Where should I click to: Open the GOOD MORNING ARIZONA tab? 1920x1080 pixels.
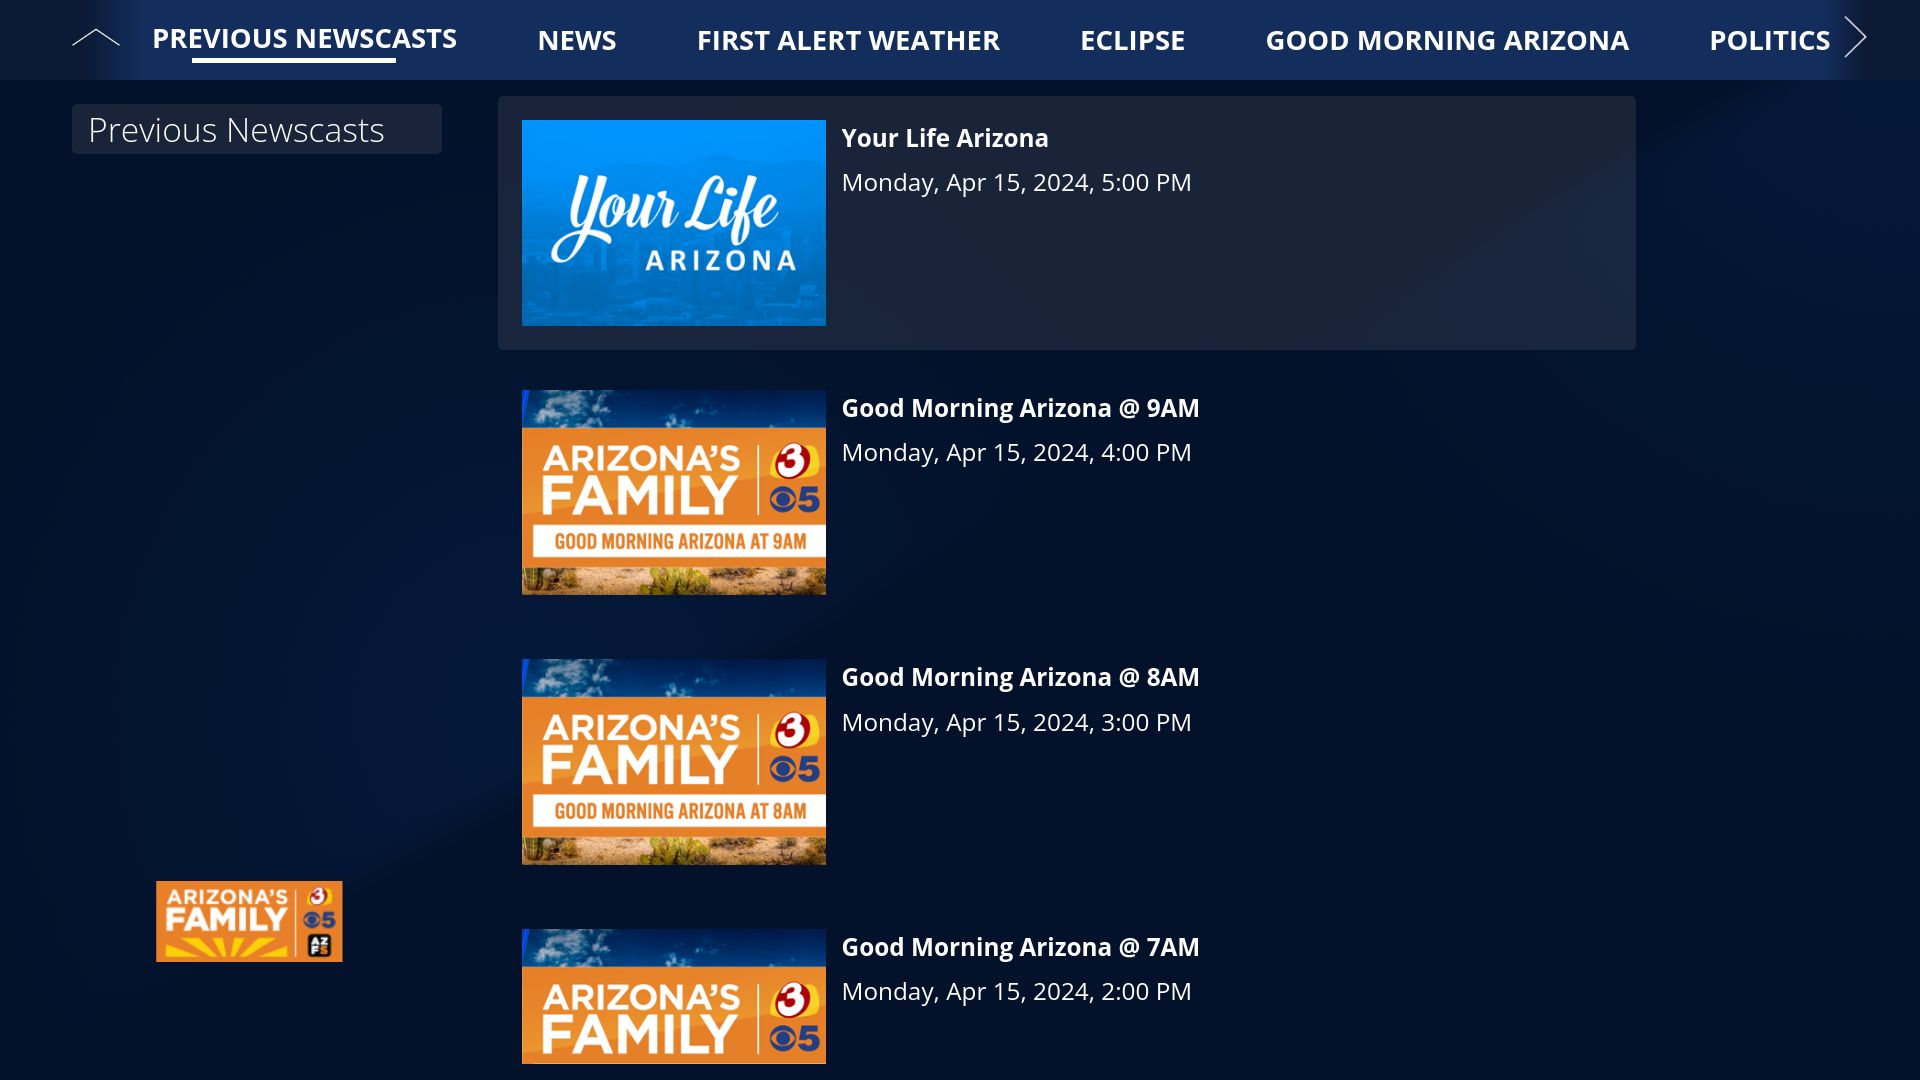pos(1447,40)
